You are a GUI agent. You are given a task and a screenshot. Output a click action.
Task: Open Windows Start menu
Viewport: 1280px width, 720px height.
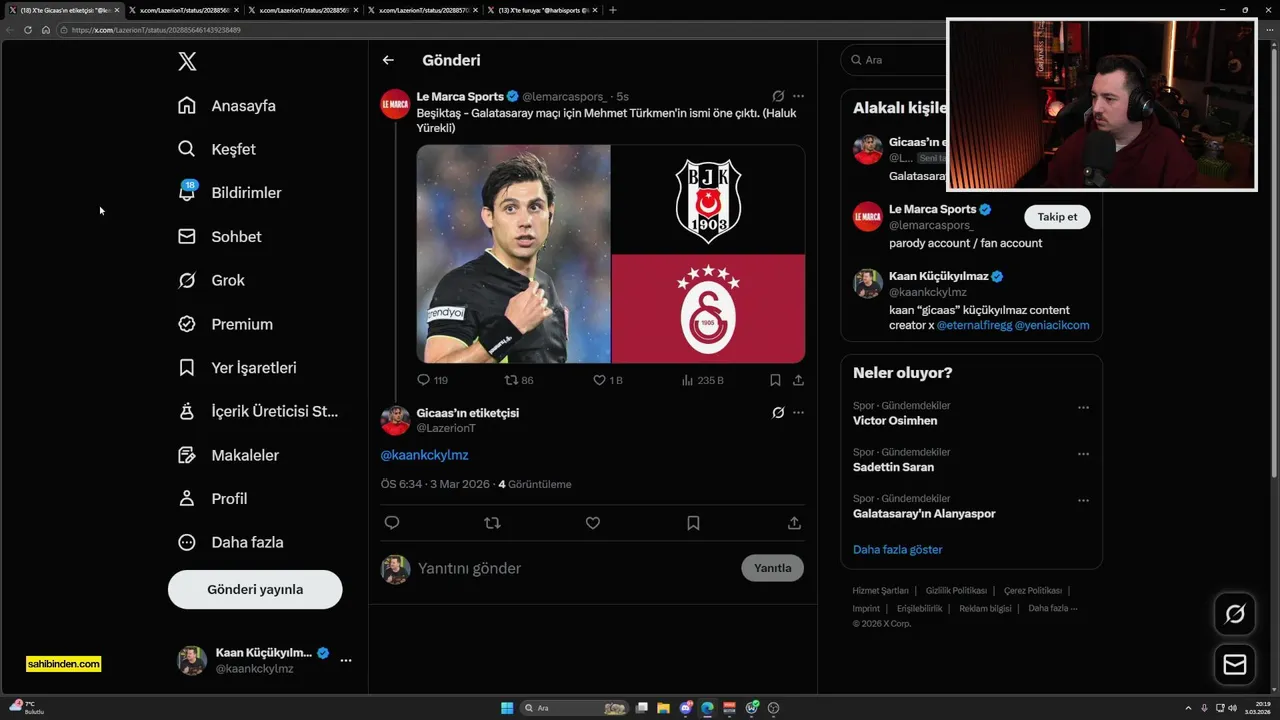pyautogui.click(x=507, y=708)
